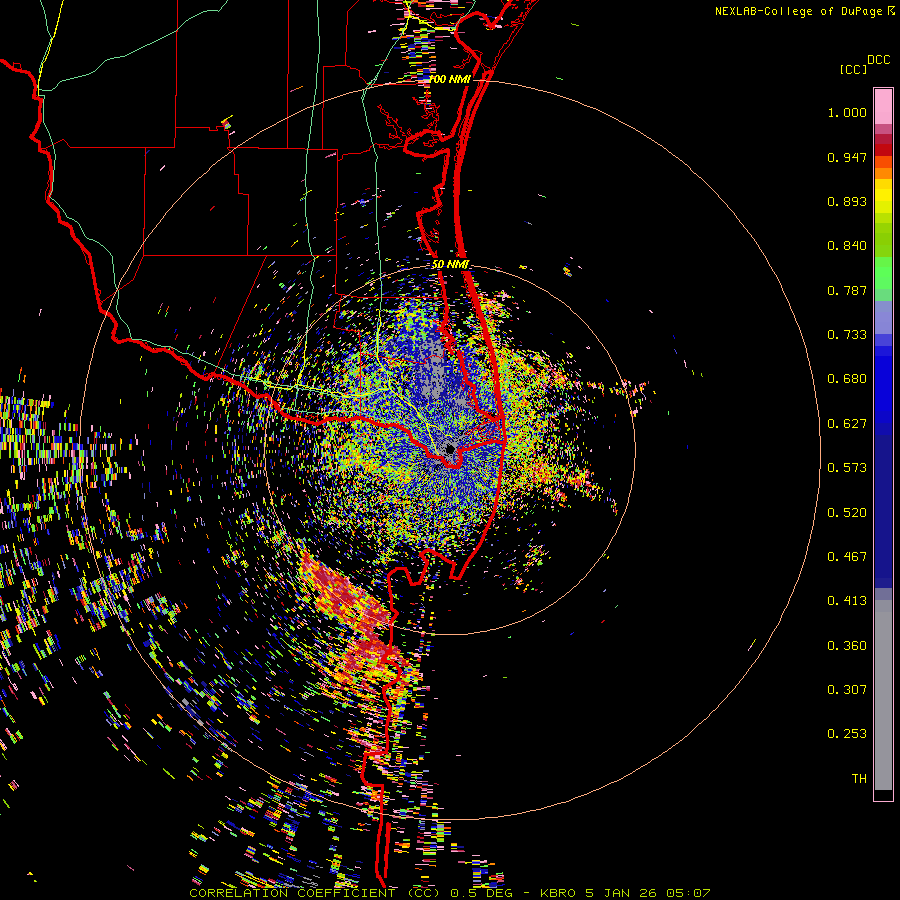Click the 05:07 timestamp in caption
Image resolution: width=900 pixels, height=900 pixels.
click(688, 893)
